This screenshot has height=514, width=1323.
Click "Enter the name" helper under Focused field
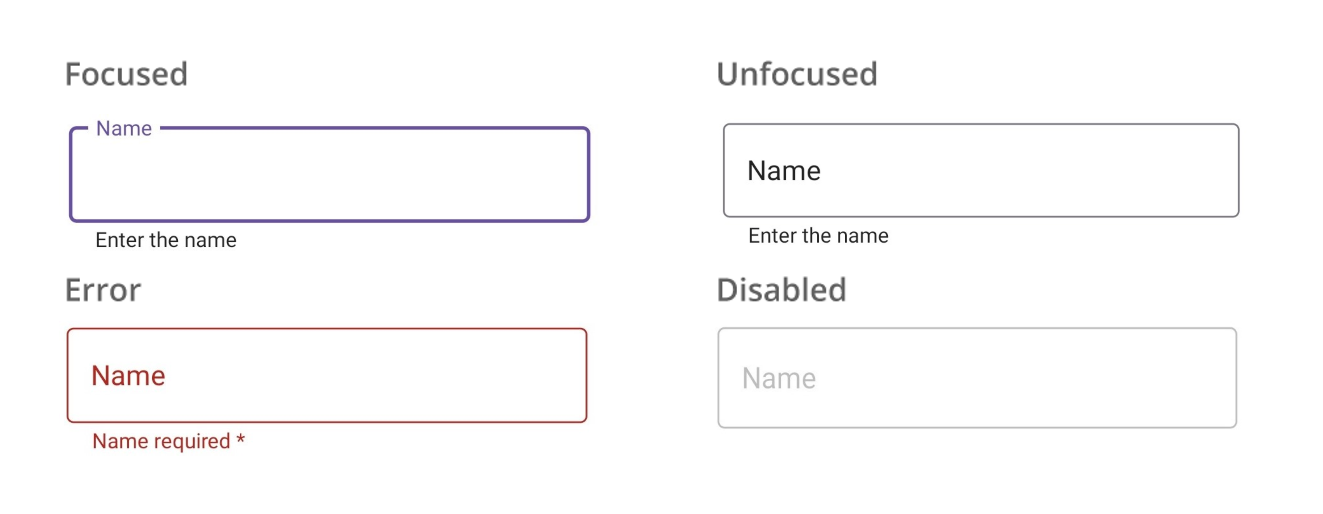pyautogui.click(x=166, y=240)
